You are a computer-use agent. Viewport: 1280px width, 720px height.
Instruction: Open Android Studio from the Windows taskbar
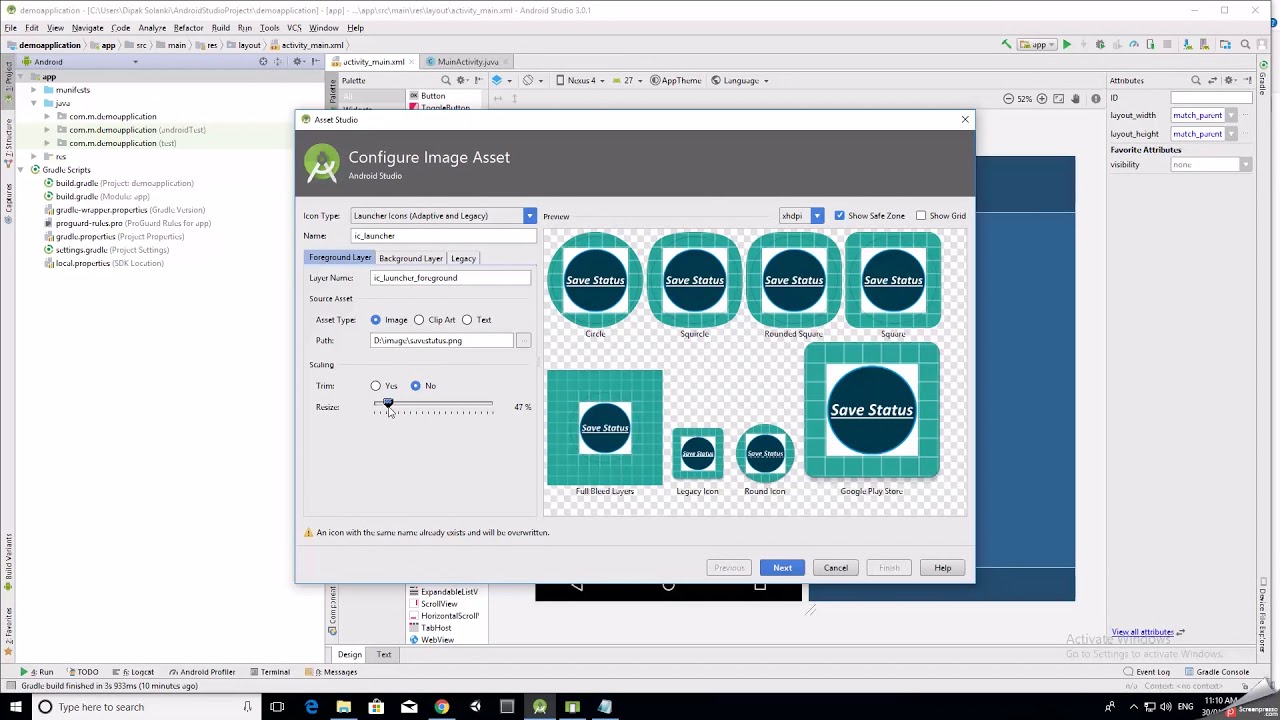coord(539,707)
